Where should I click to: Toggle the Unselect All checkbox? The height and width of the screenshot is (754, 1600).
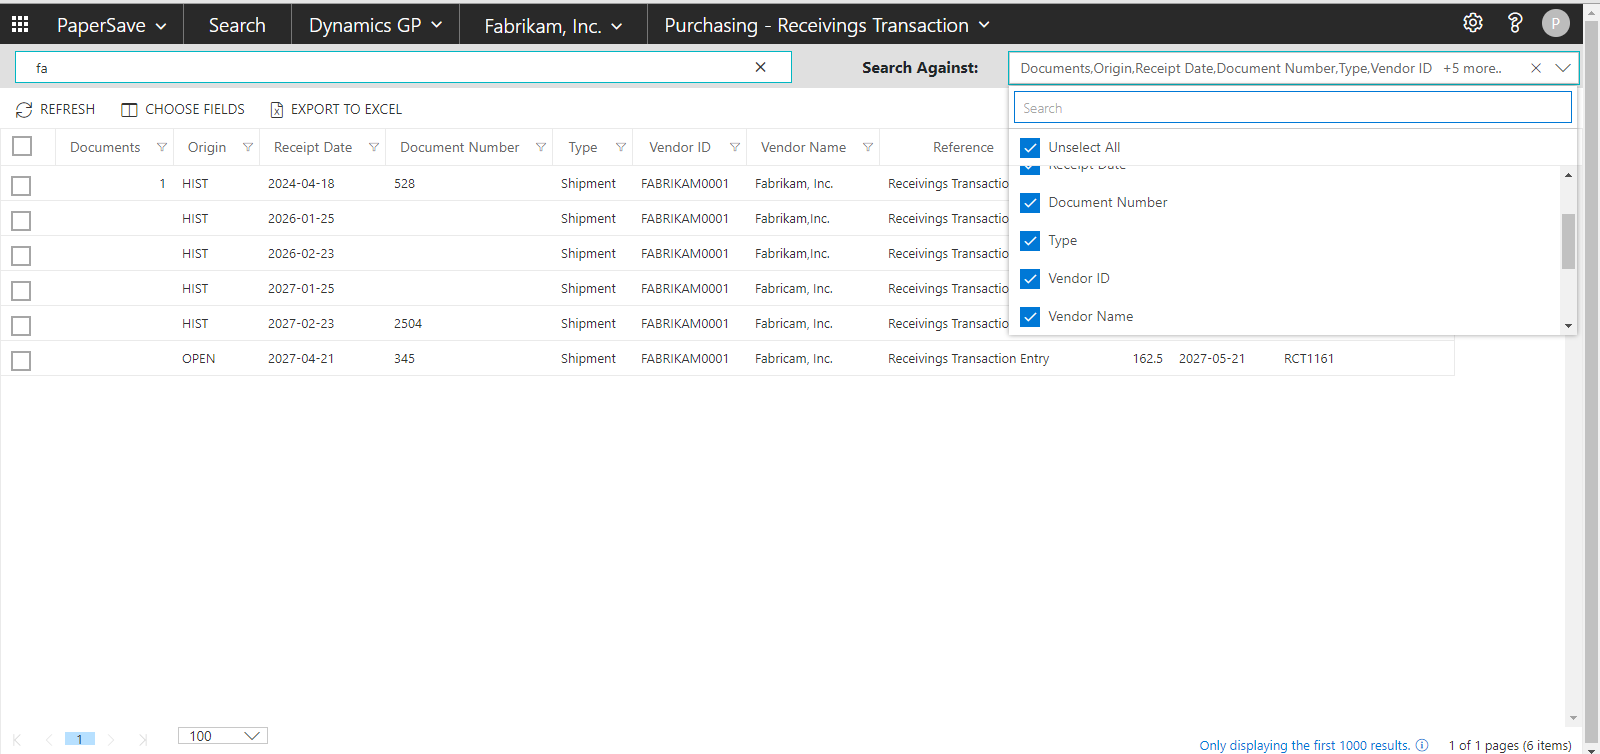[1030, 148]
